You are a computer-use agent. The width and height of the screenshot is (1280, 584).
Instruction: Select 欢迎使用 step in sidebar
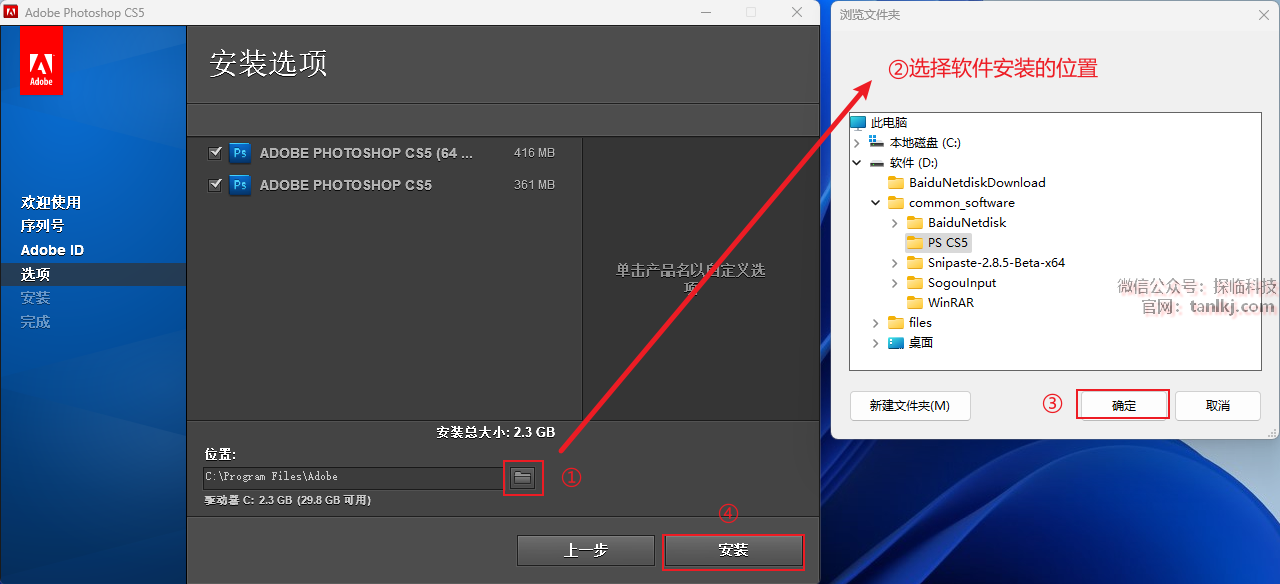coord(51,202)
